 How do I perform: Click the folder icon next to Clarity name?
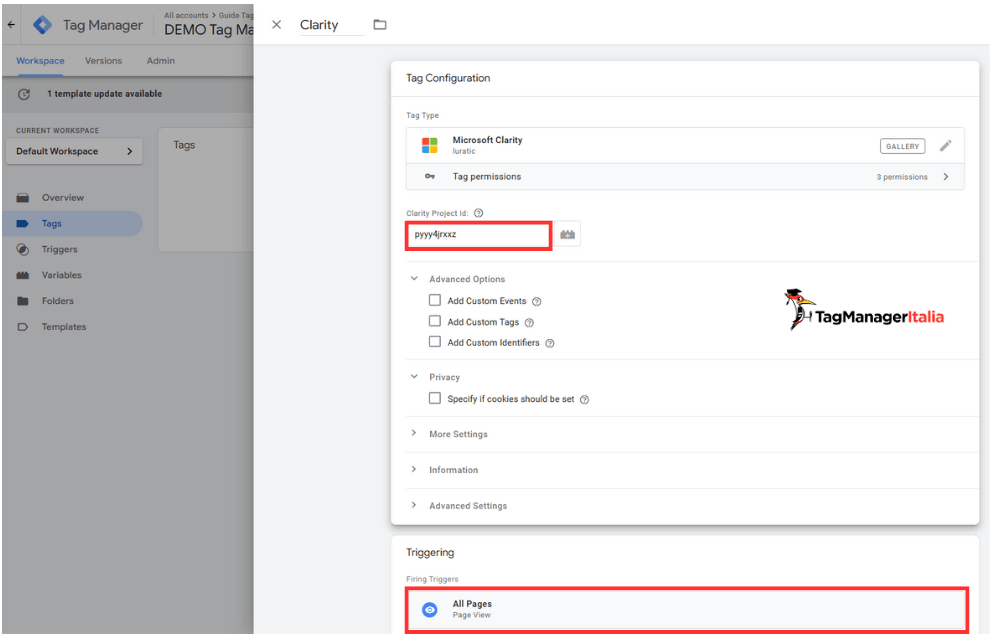point(380,25)
